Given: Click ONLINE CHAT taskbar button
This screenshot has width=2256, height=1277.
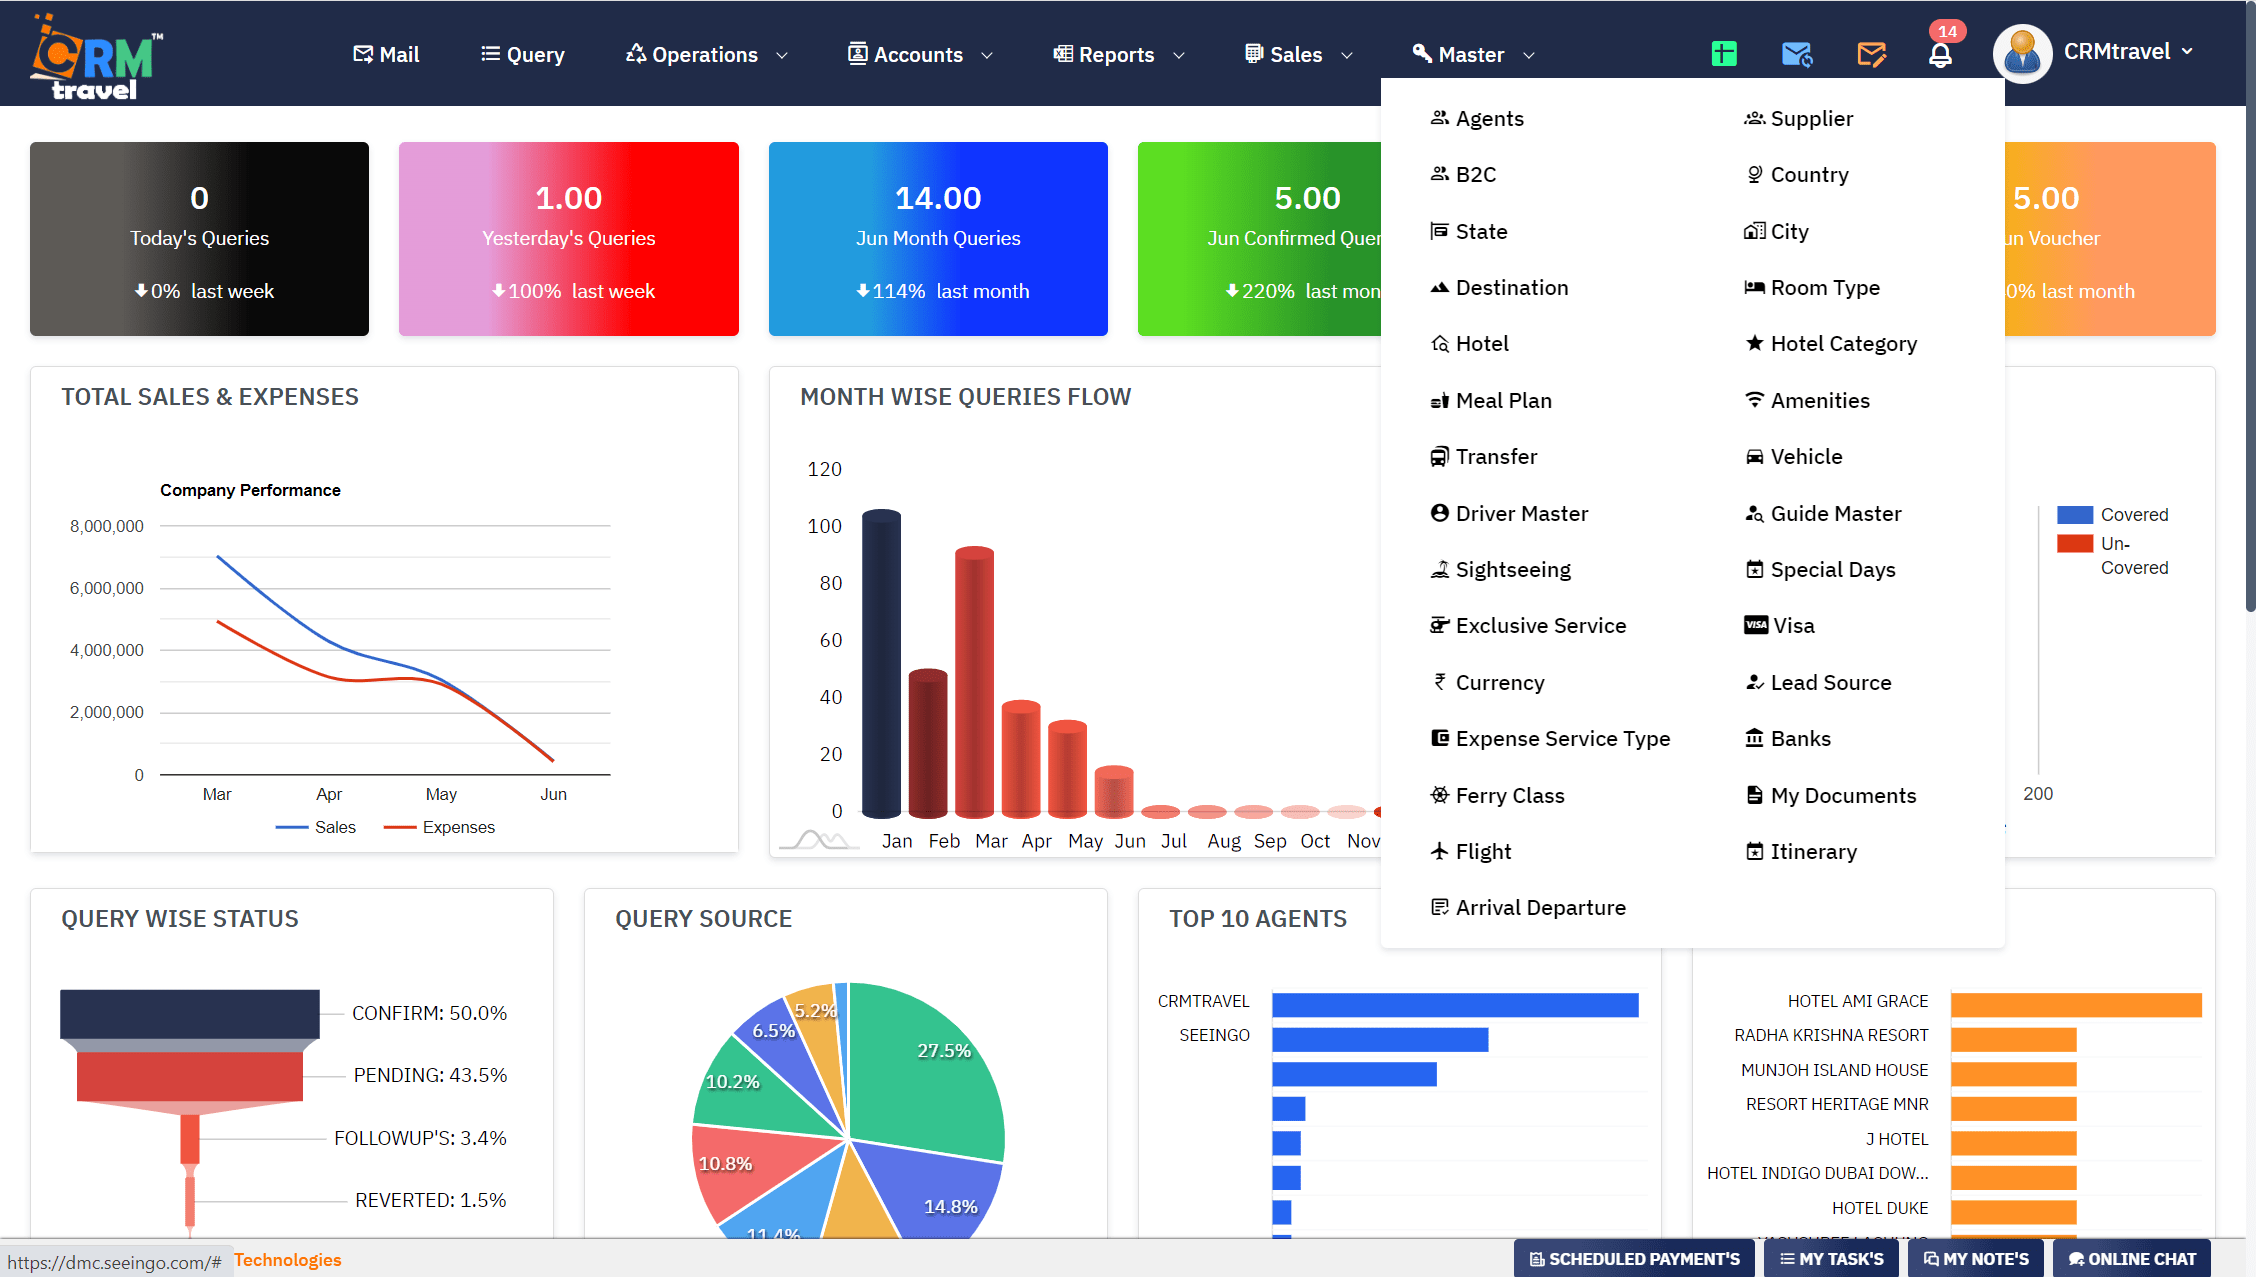Looking at the screenshot, I should pos(2130,1258).
